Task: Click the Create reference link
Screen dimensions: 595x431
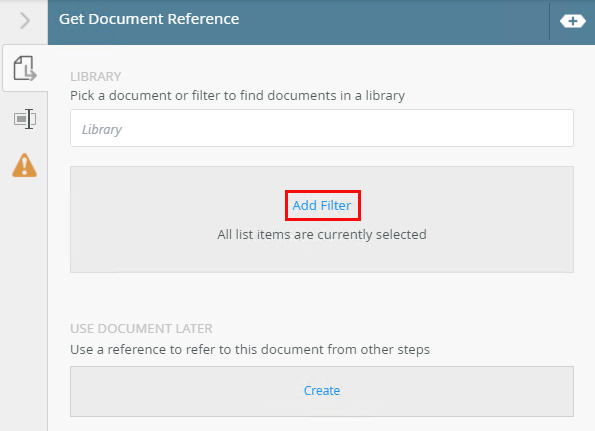Action: coord(322,390)
